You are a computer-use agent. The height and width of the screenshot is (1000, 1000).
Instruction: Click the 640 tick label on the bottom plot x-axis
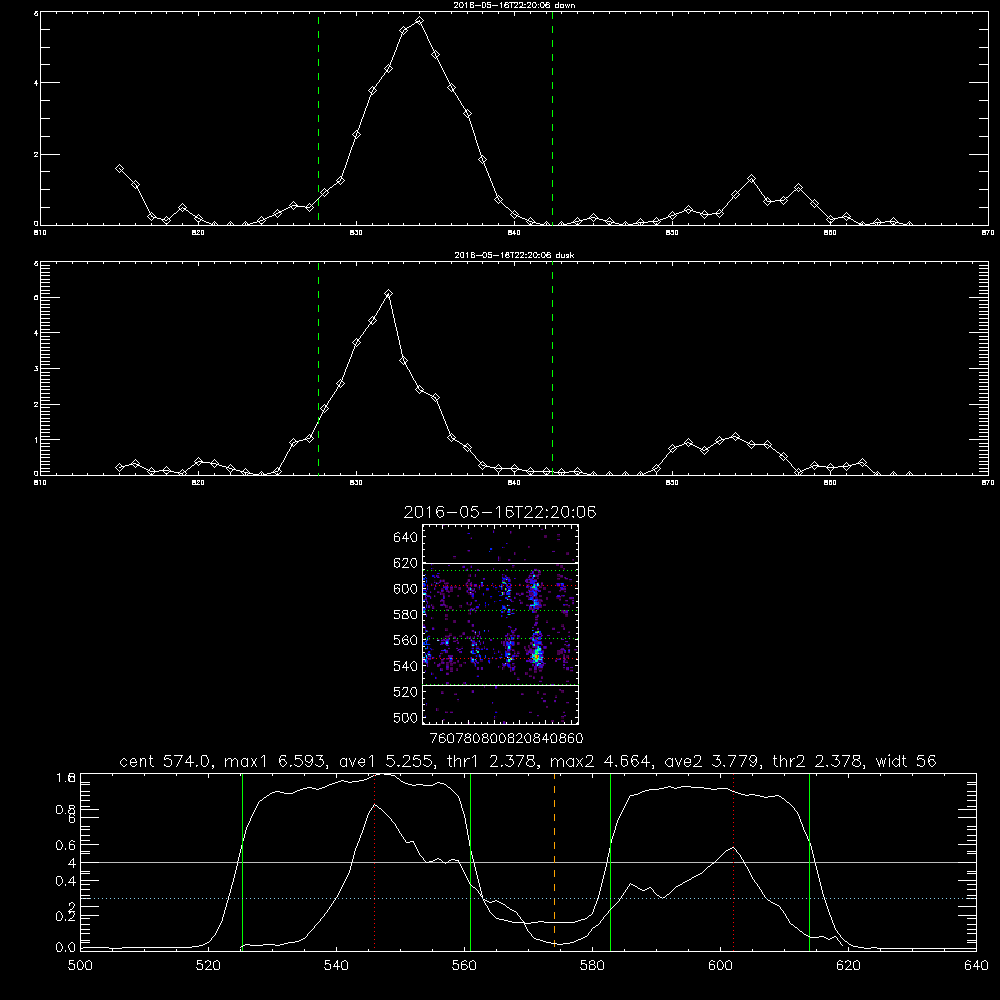pos(976,966)
